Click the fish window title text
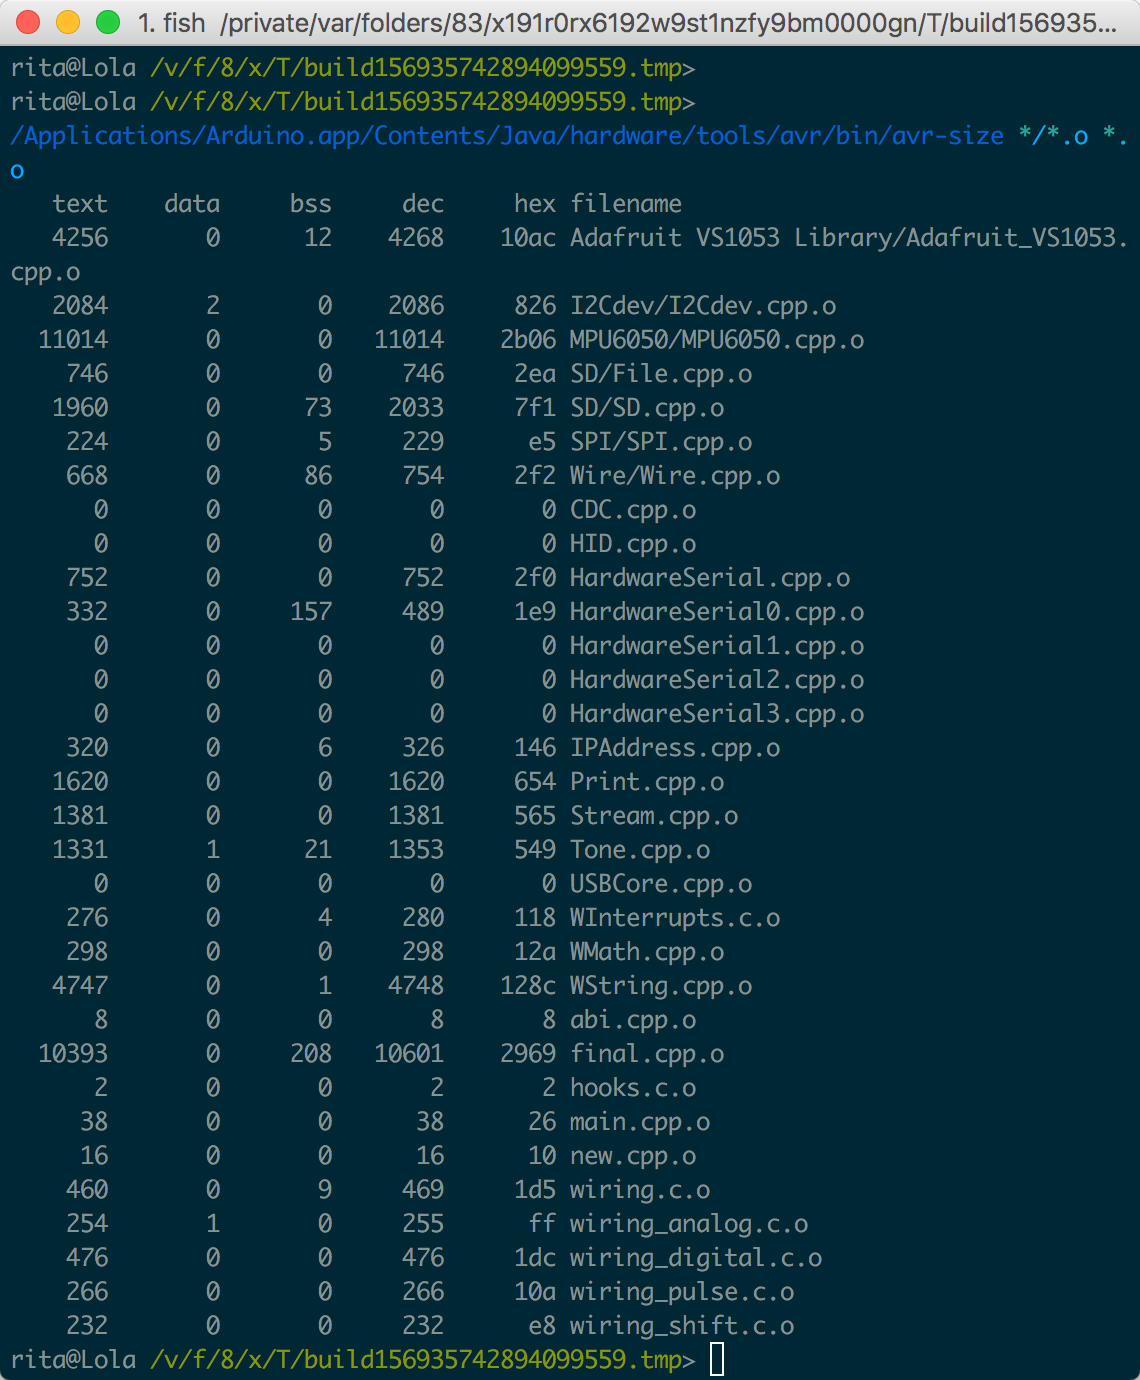This screenshot has width=1140, height=1380. pos(628,22)
